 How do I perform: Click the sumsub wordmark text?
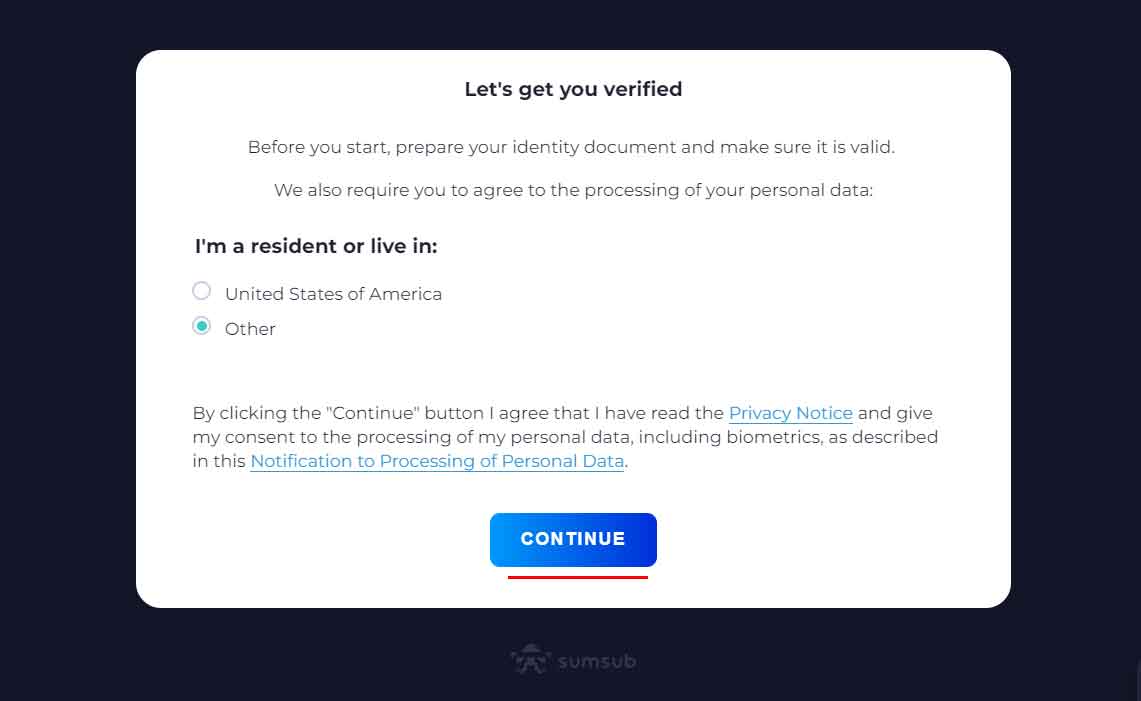597,661
